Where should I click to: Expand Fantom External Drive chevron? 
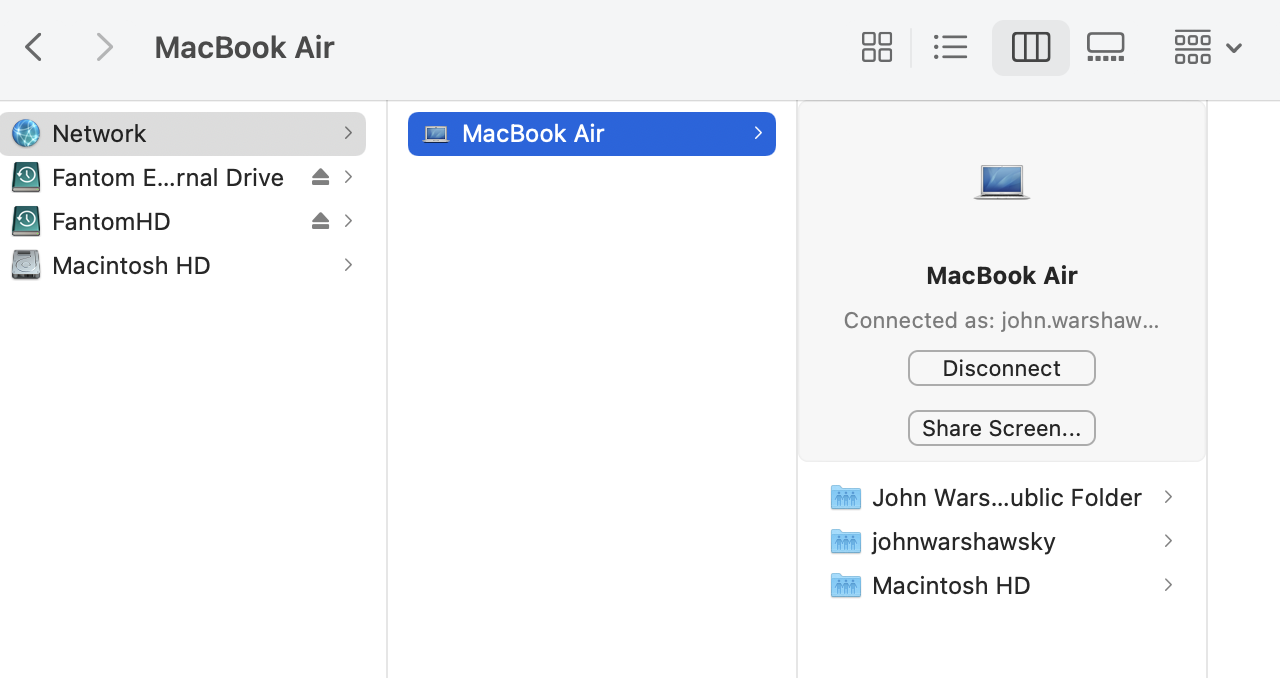(x=348, y=177)
